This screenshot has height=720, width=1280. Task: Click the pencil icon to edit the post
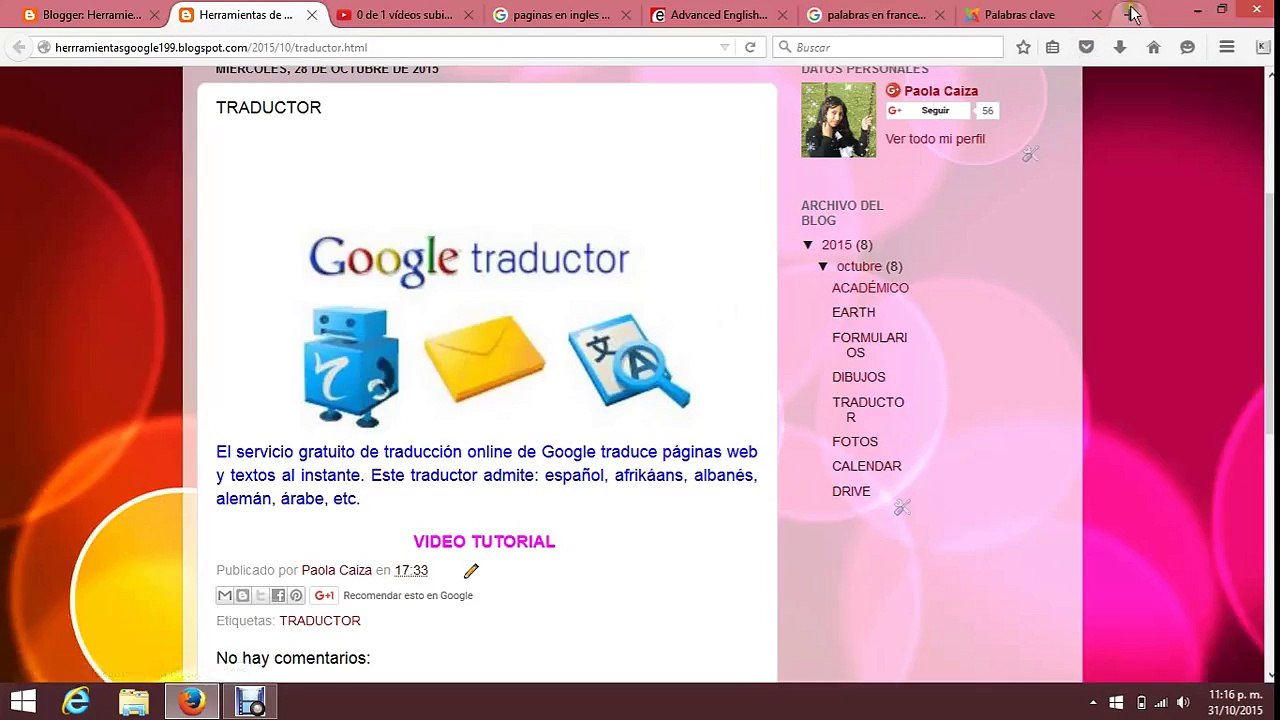tap(471, 571)
